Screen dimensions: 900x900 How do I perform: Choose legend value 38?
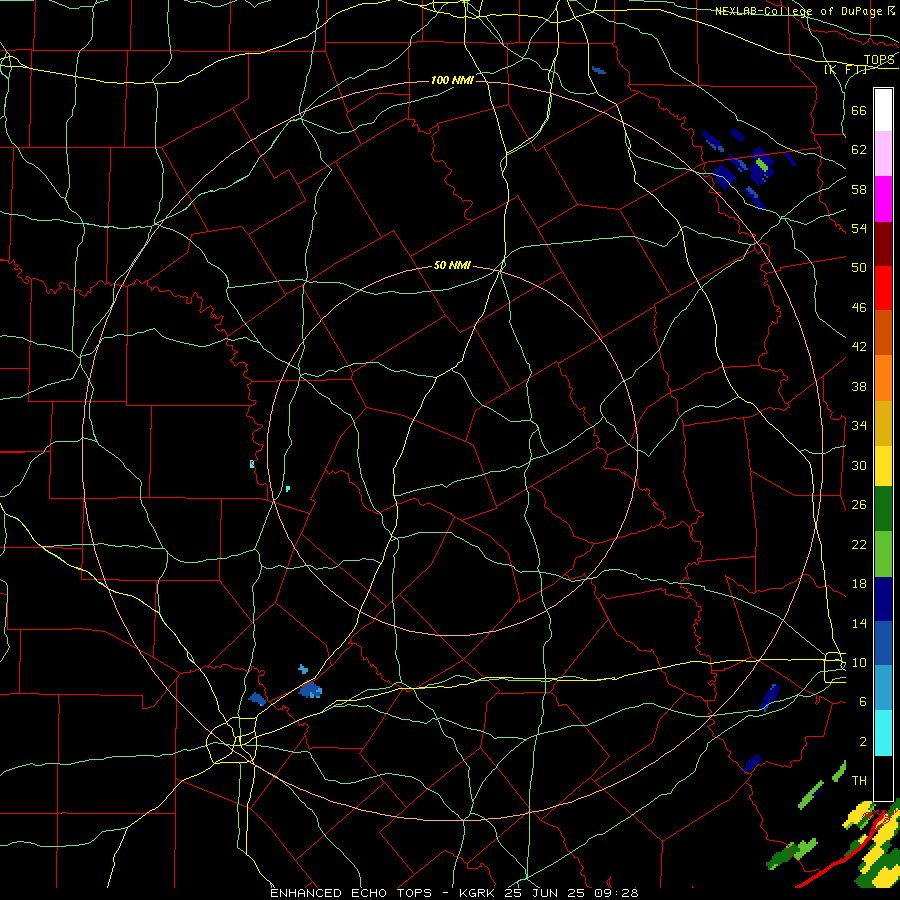[x=859, y=386]
